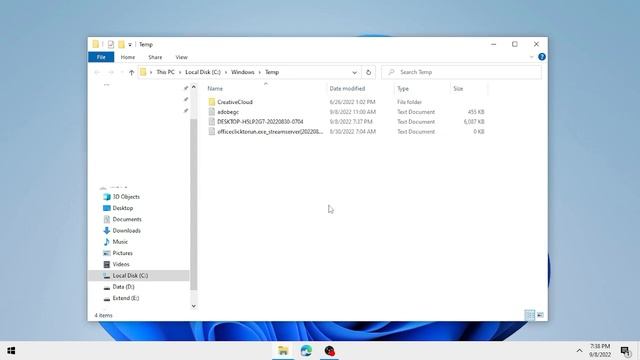Viewport: 640px width, 360px height.
Task: Click the 8/30/2022 7:04 AM date cell
Action: pyautogui.click(x=353, y=131)
